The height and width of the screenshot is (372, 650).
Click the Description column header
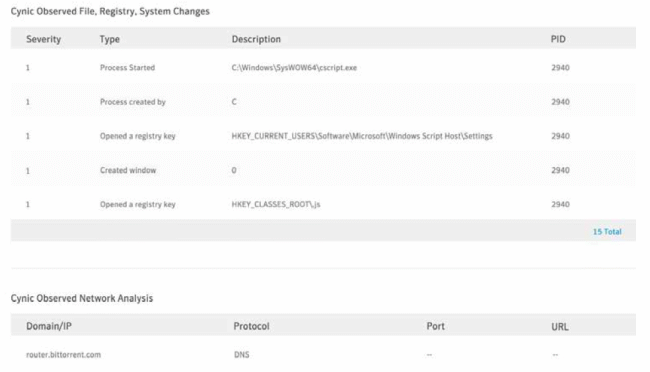(256, 39)
